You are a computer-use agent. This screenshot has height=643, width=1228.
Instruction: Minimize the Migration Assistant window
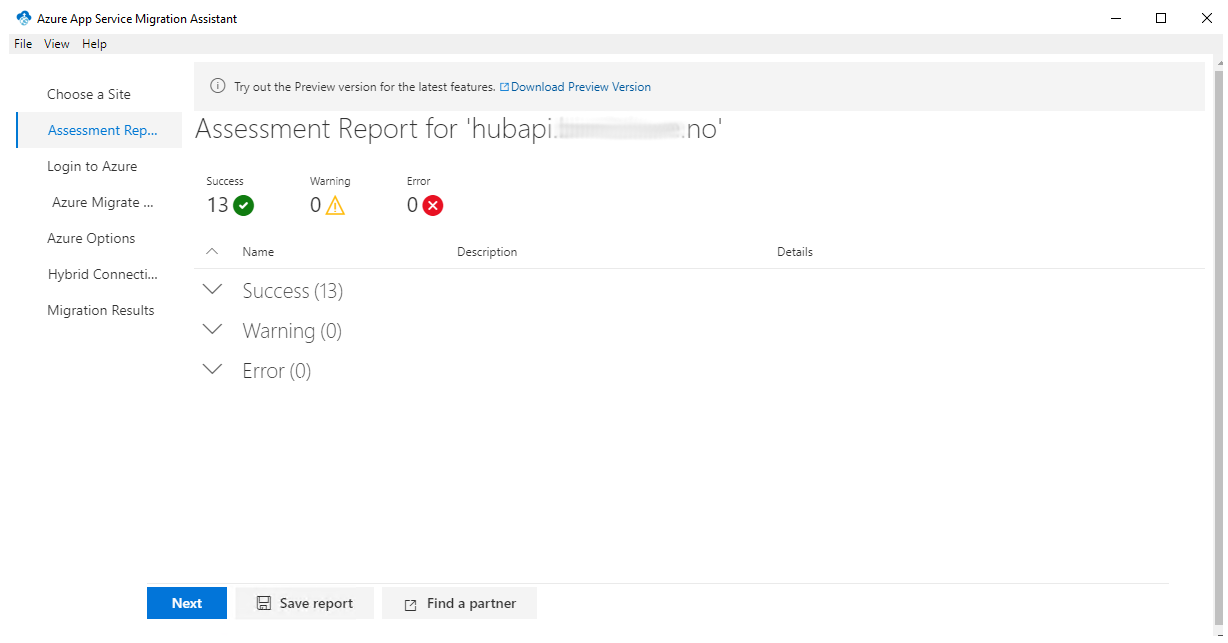tap(1115, 18)
